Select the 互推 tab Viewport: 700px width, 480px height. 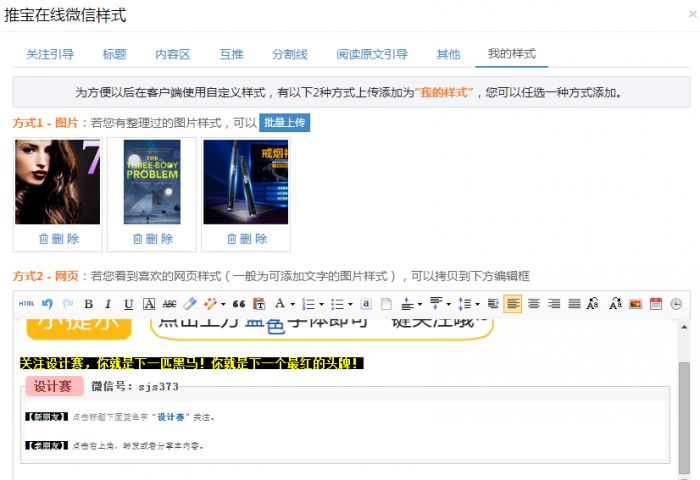click(x=231, y=54)
